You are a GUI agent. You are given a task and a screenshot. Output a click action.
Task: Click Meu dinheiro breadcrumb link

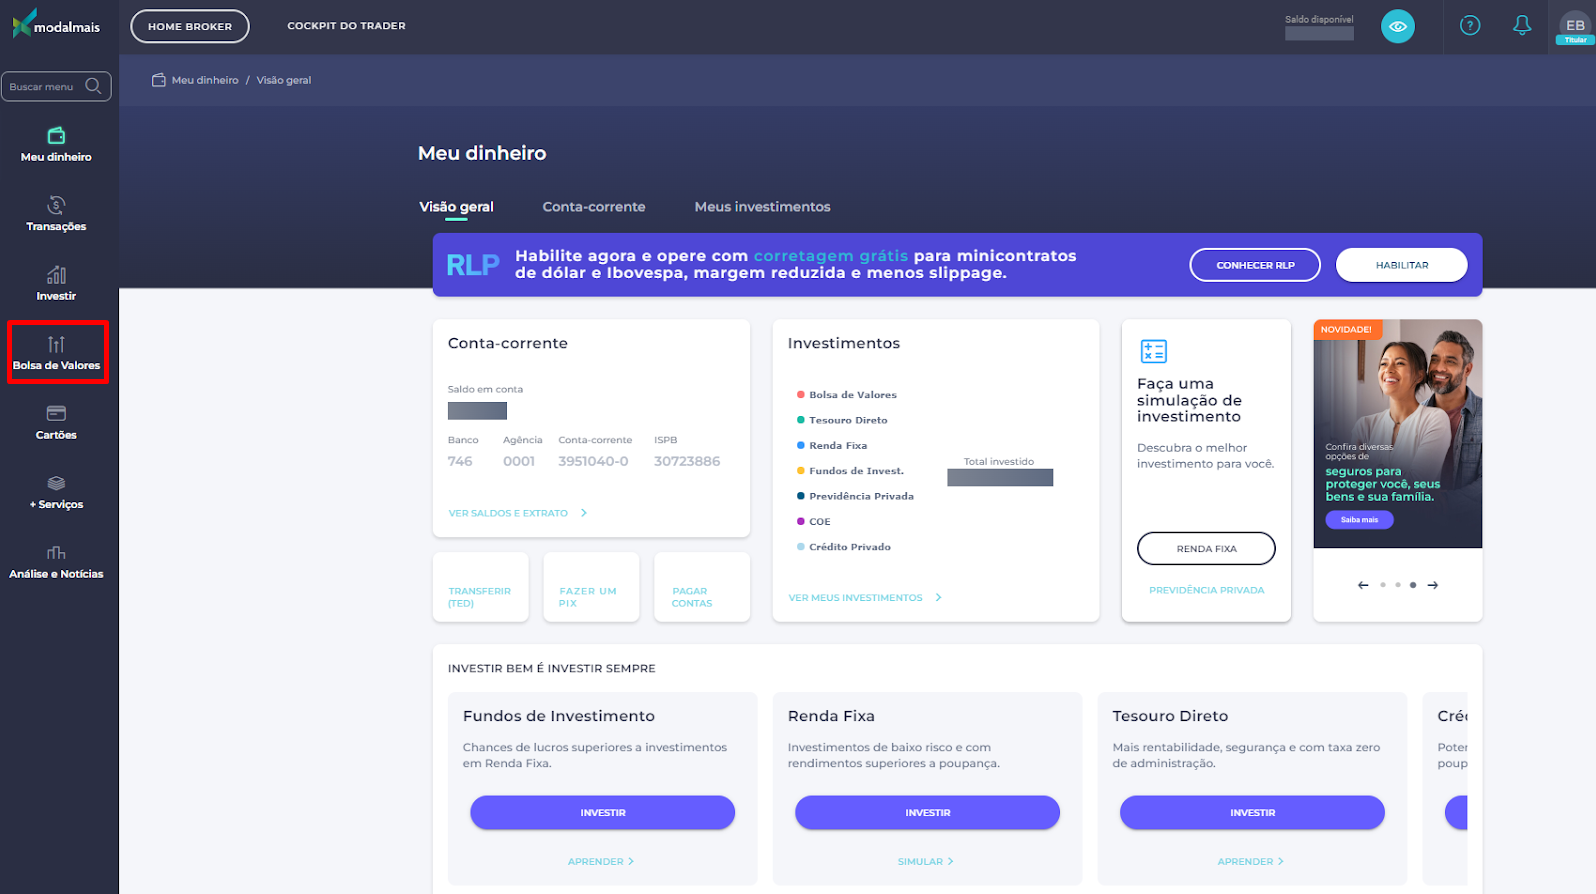[x=205, y=80]
